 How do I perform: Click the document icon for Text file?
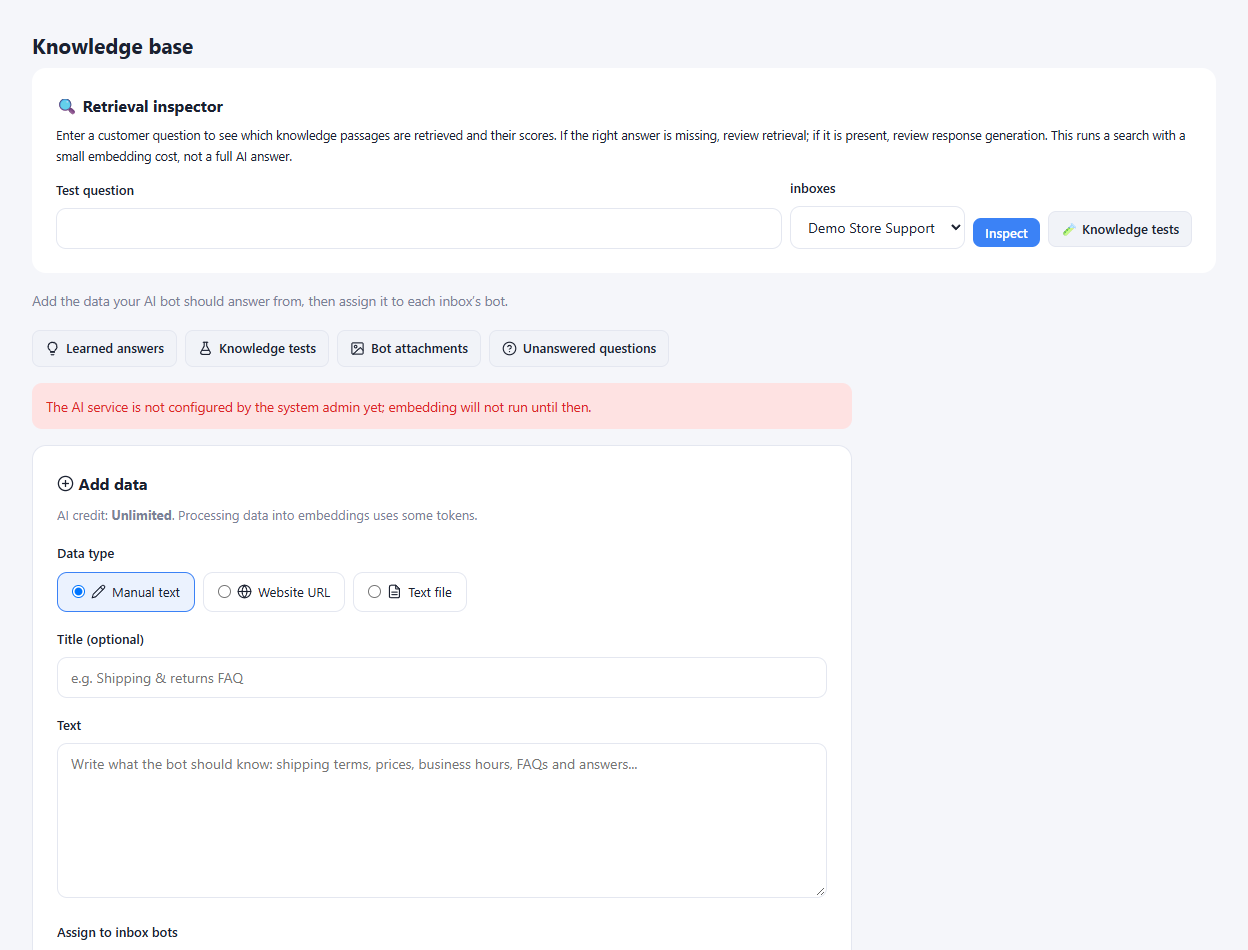(x=394, y=592)
